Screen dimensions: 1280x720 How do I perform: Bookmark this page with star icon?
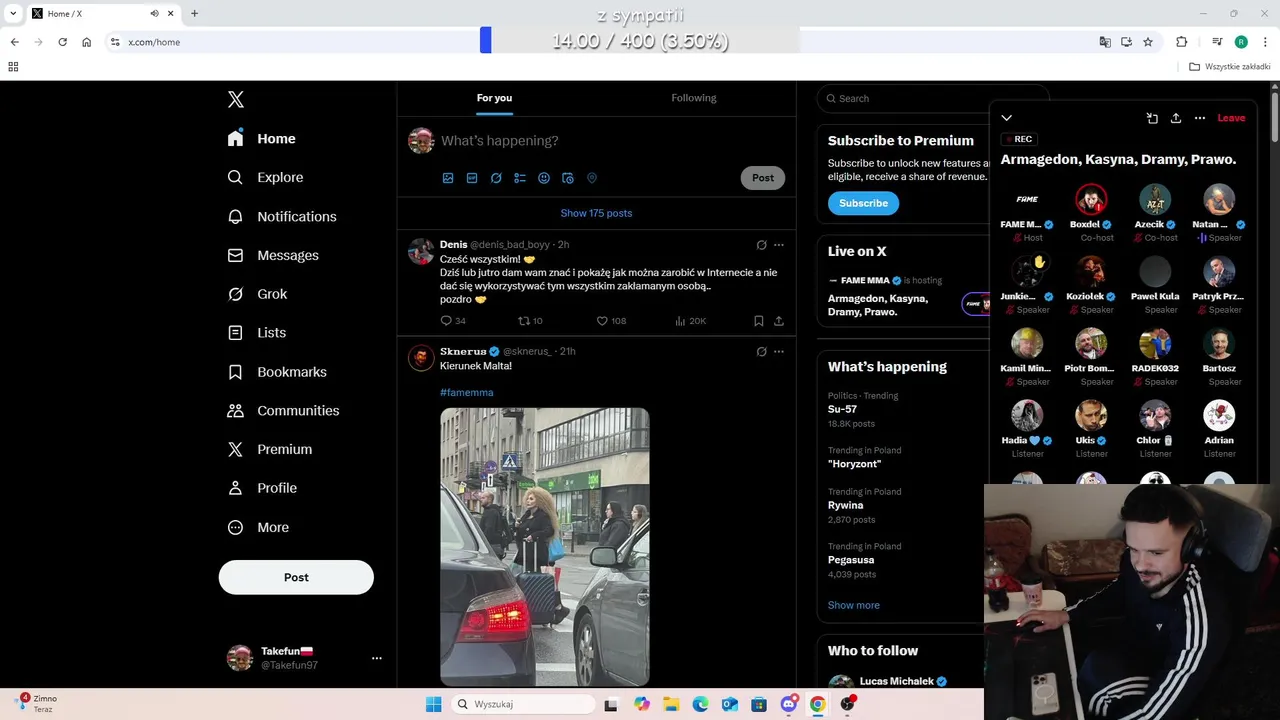(1148, 42)
